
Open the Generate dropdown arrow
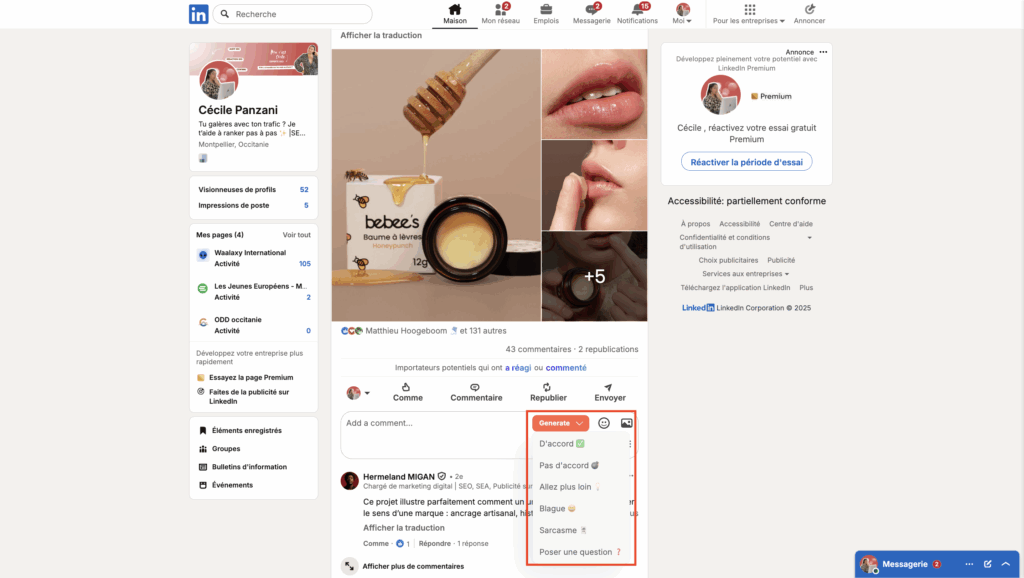point(578,423)
